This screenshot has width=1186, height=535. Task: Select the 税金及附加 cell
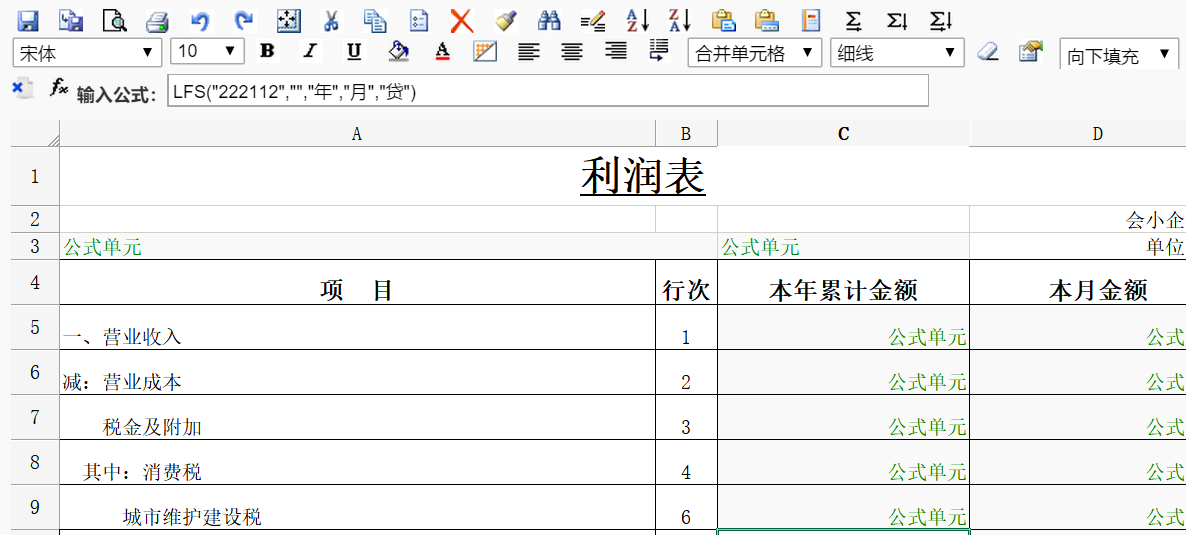click(x=357, y=417)
